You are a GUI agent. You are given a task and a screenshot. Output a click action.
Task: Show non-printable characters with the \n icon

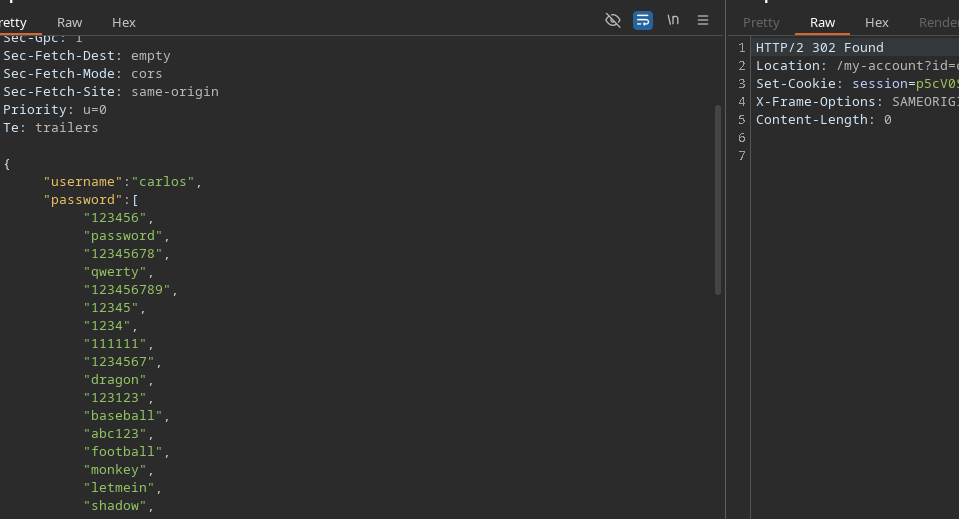673,20
